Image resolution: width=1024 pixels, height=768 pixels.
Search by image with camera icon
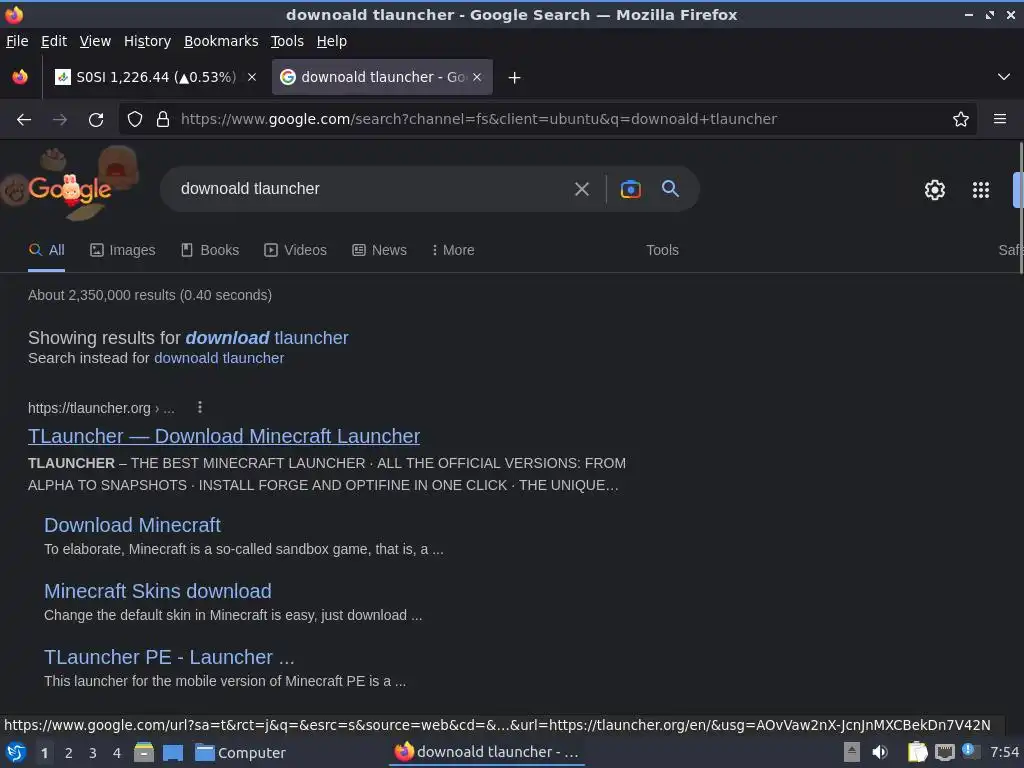click(630, 189)
